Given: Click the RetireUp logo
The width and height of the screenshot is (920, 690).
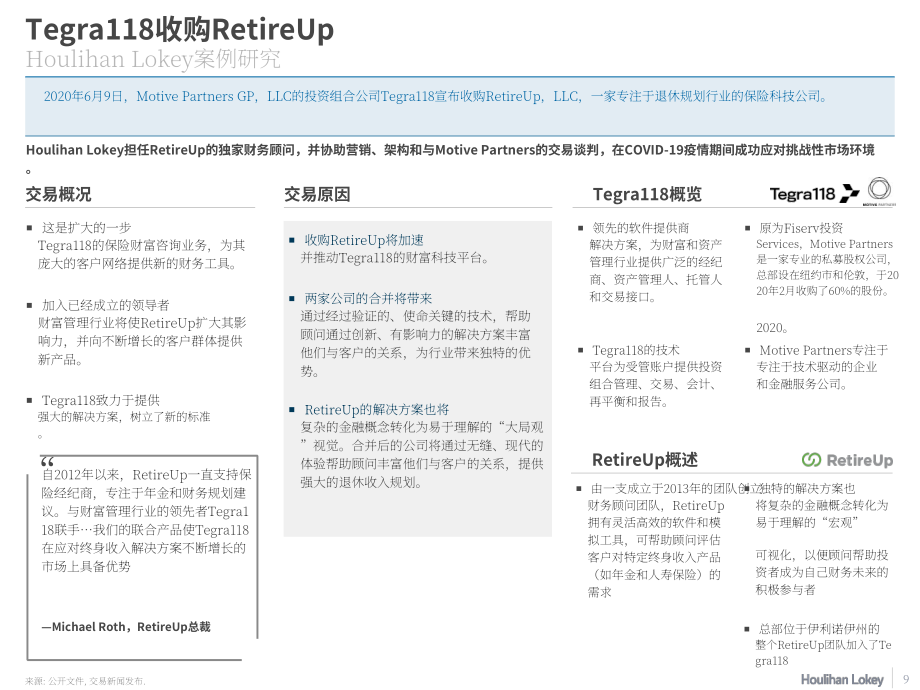Looking at the screenshot, I should (847, 460).
